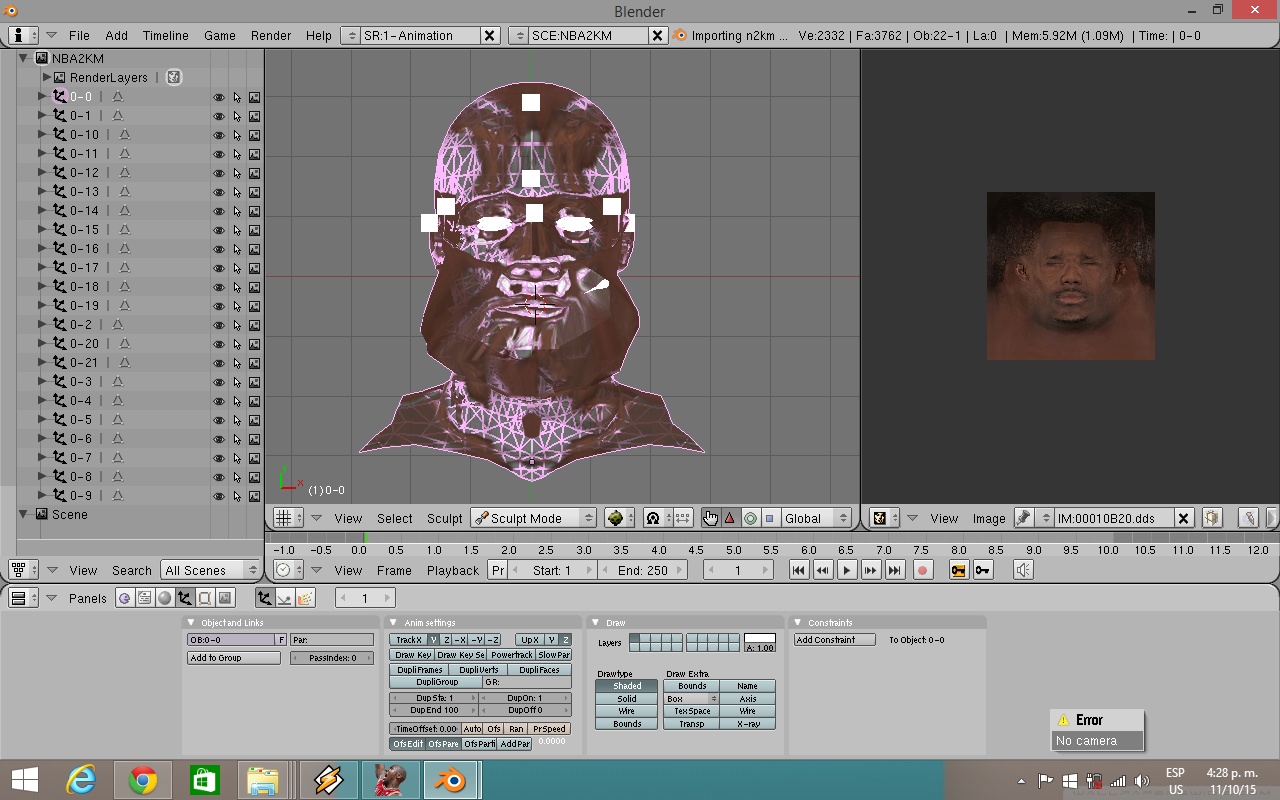The height and width of the screenshot is (800, 1280).
Task: Click the Add Constraint button
Action: (x=835, y=640)
